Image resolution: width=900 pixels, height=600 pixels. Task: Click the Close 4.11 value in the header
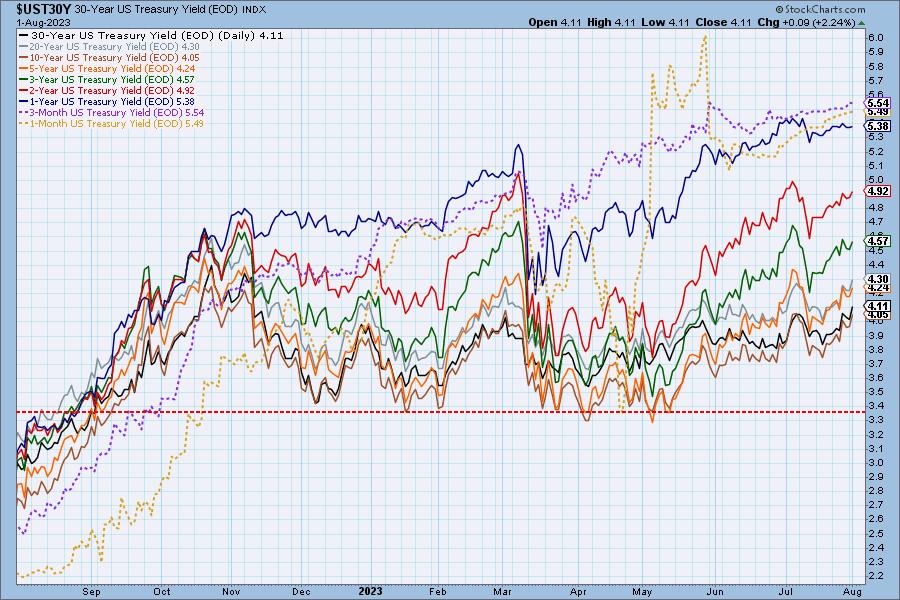pyautogui.click(x=723, y=22)
